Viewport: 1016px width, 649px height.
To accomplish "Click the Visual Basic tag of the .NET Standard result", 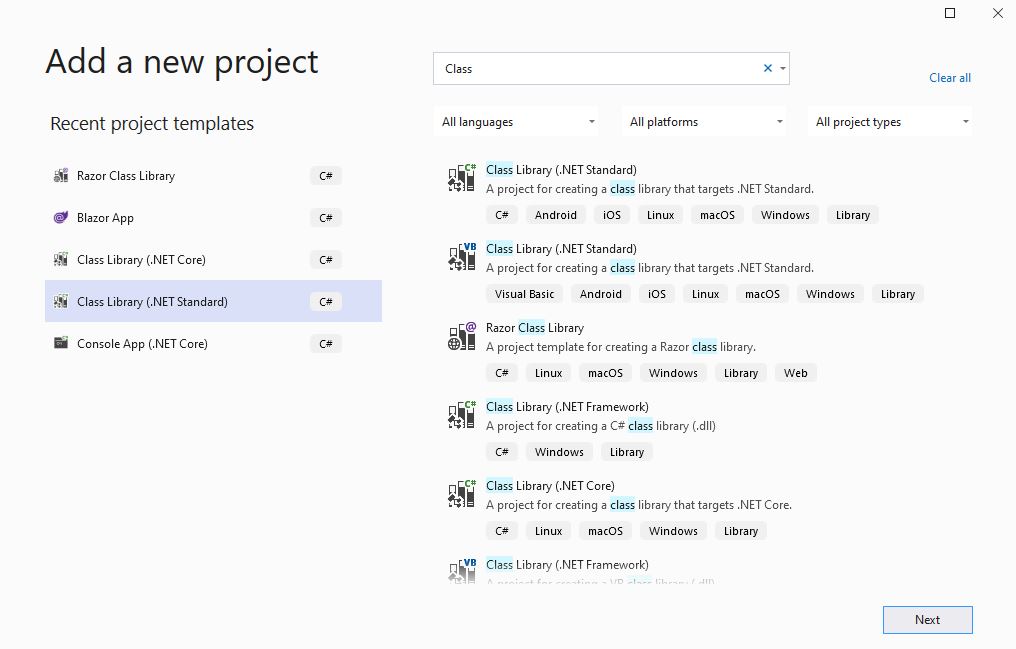I will point(524,294).
